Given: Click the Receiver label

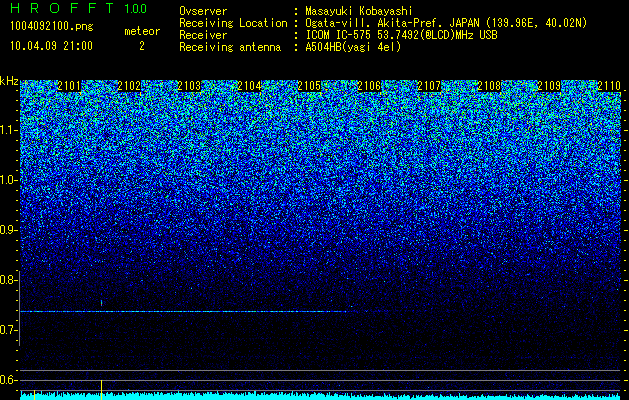Looking at the screenshot, I should coord(203,35).
